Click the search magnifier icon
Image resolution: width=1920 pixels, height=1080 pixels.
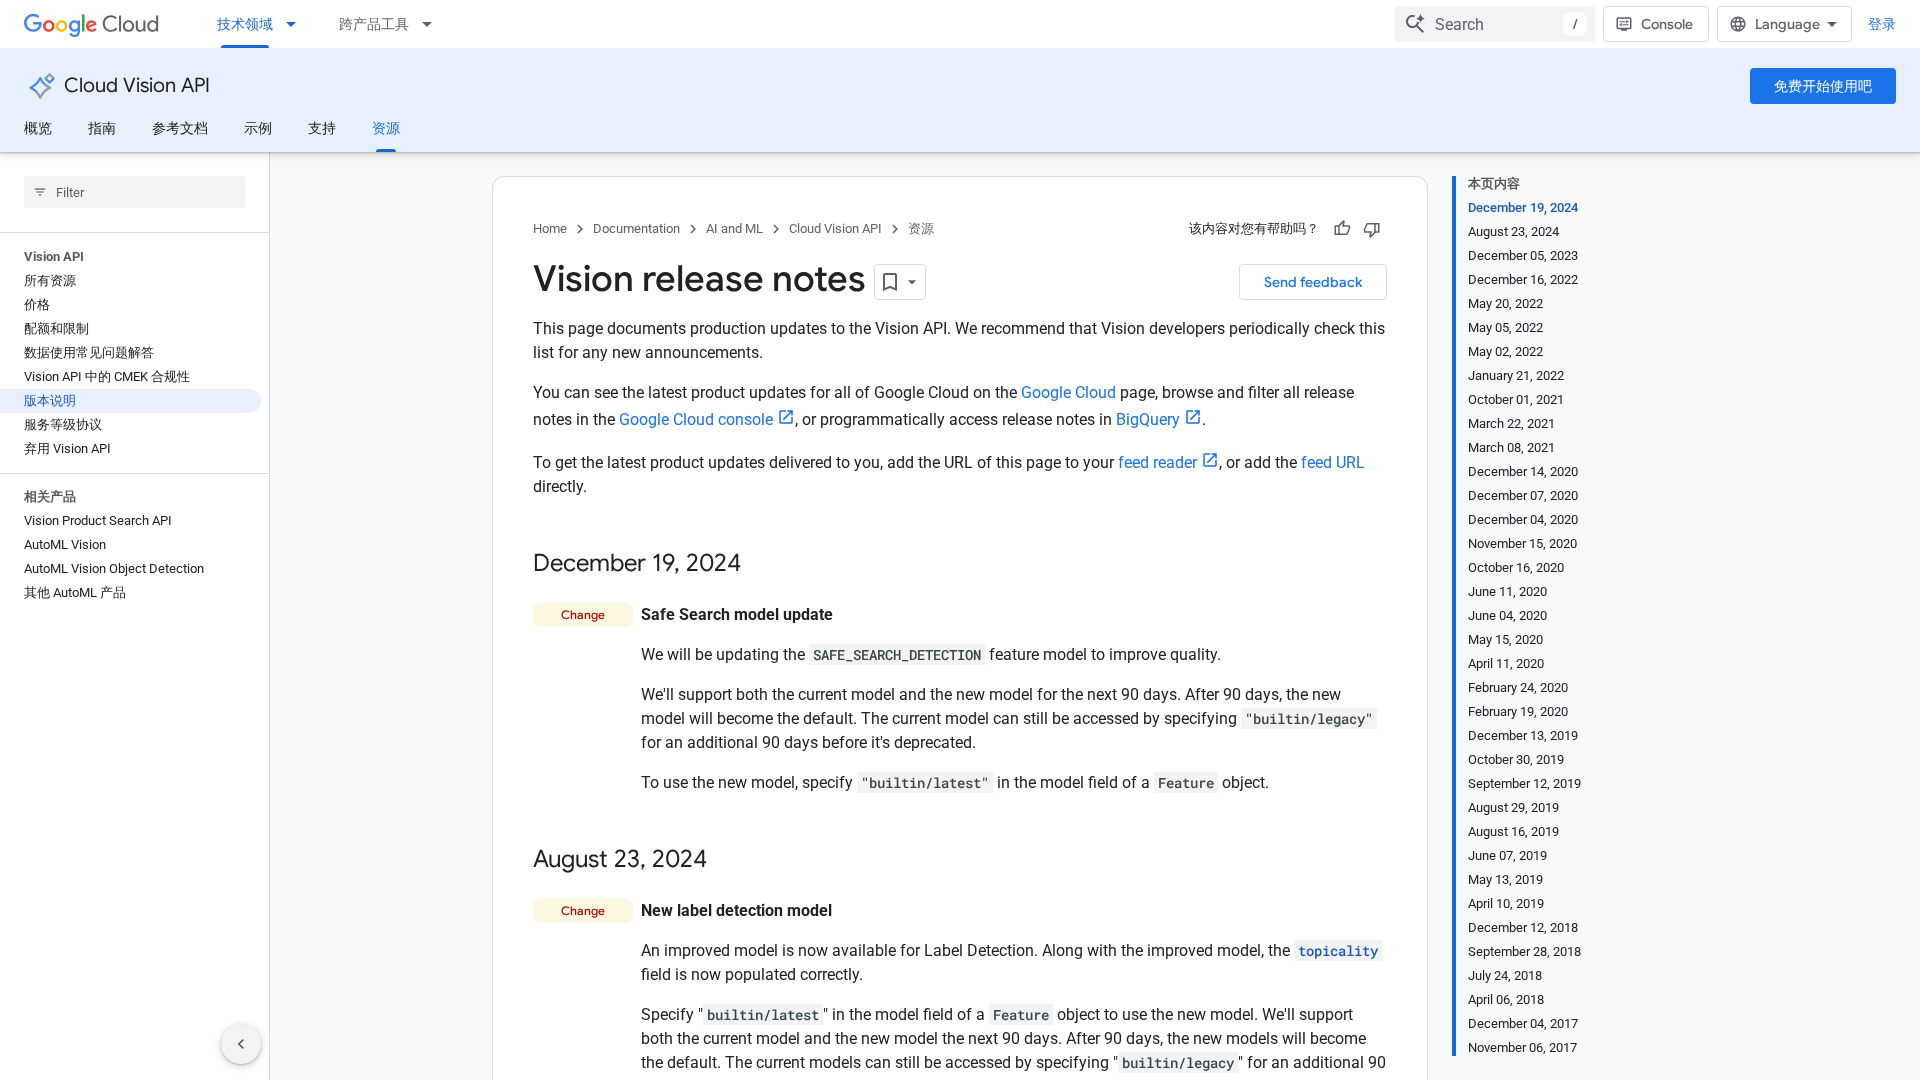[x=1414, y=24]
